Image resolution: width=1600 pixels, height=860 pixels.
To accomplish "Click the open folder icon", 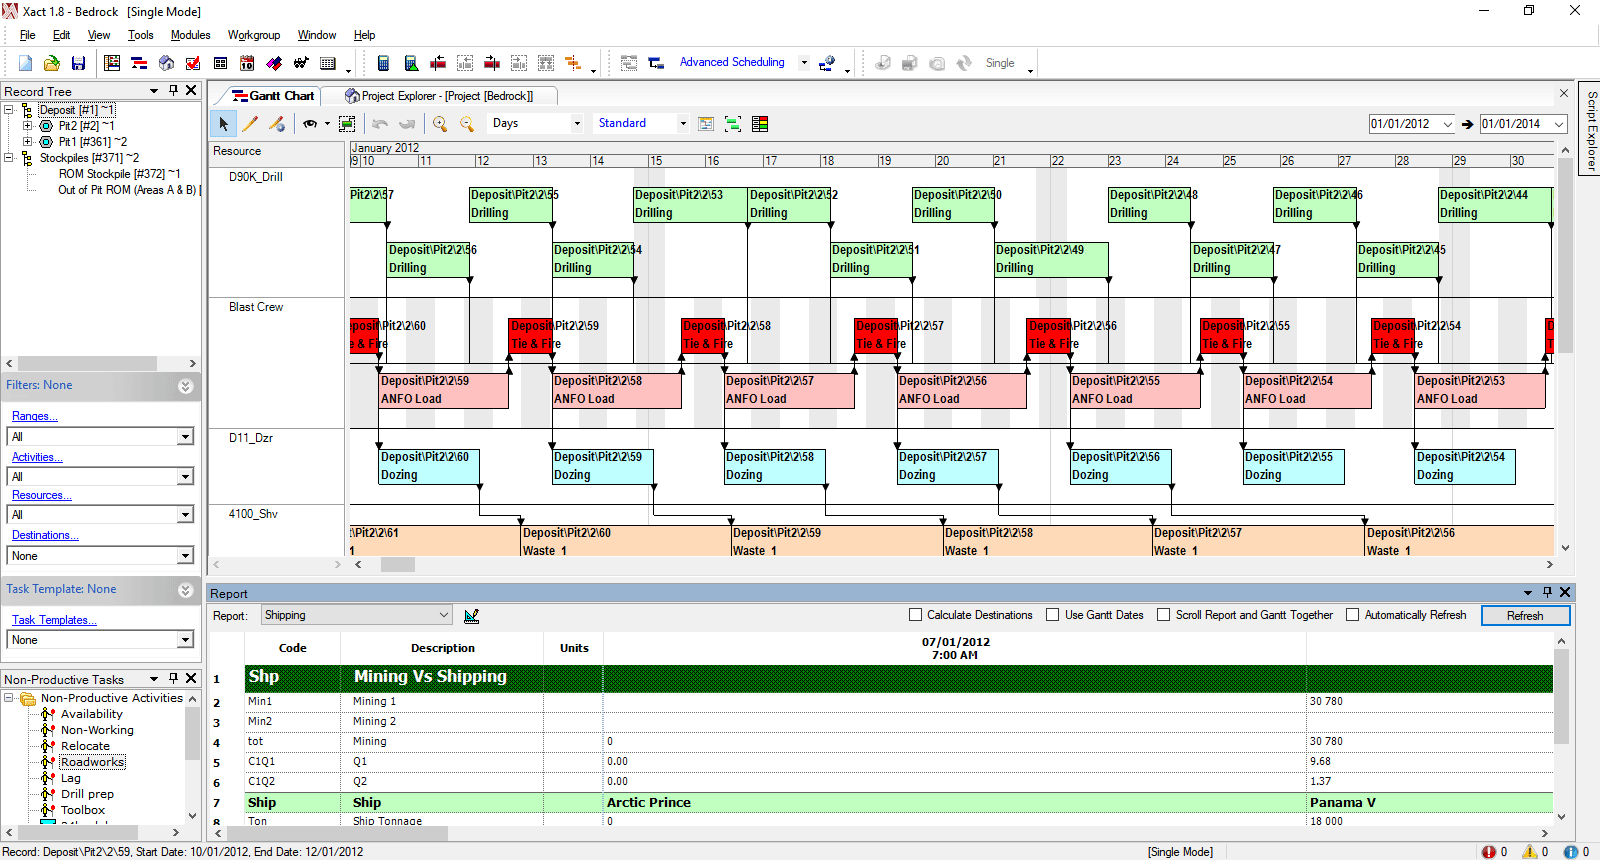I will coord(51,63).
